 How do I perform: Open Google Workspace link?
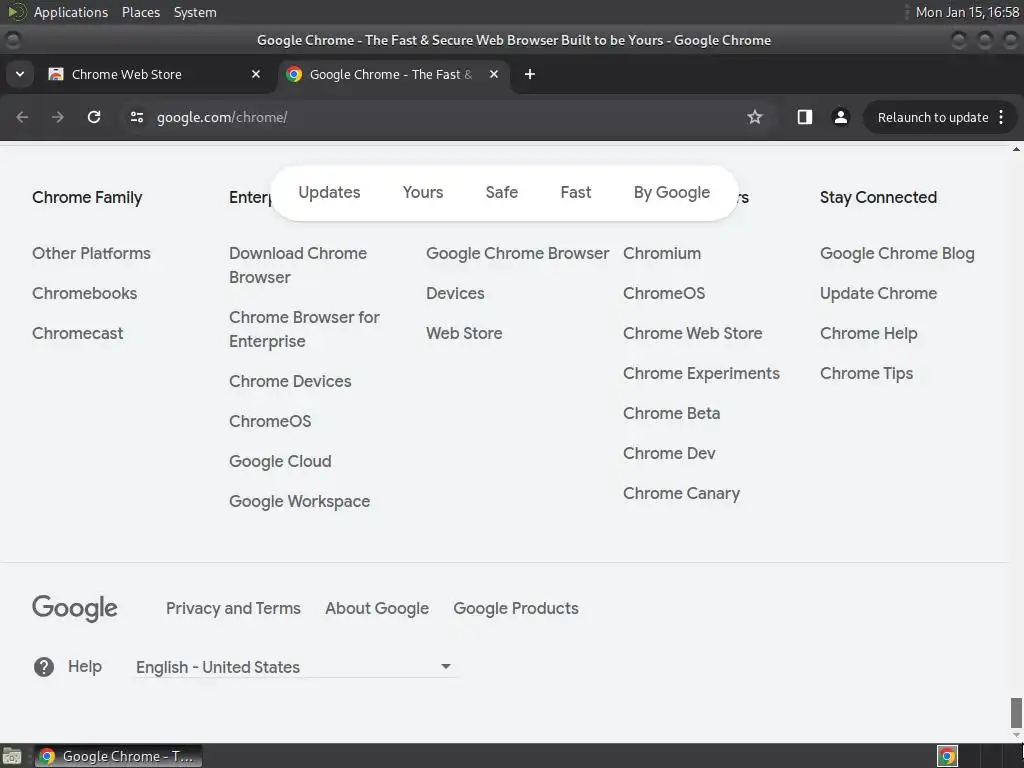pos(299,502)
